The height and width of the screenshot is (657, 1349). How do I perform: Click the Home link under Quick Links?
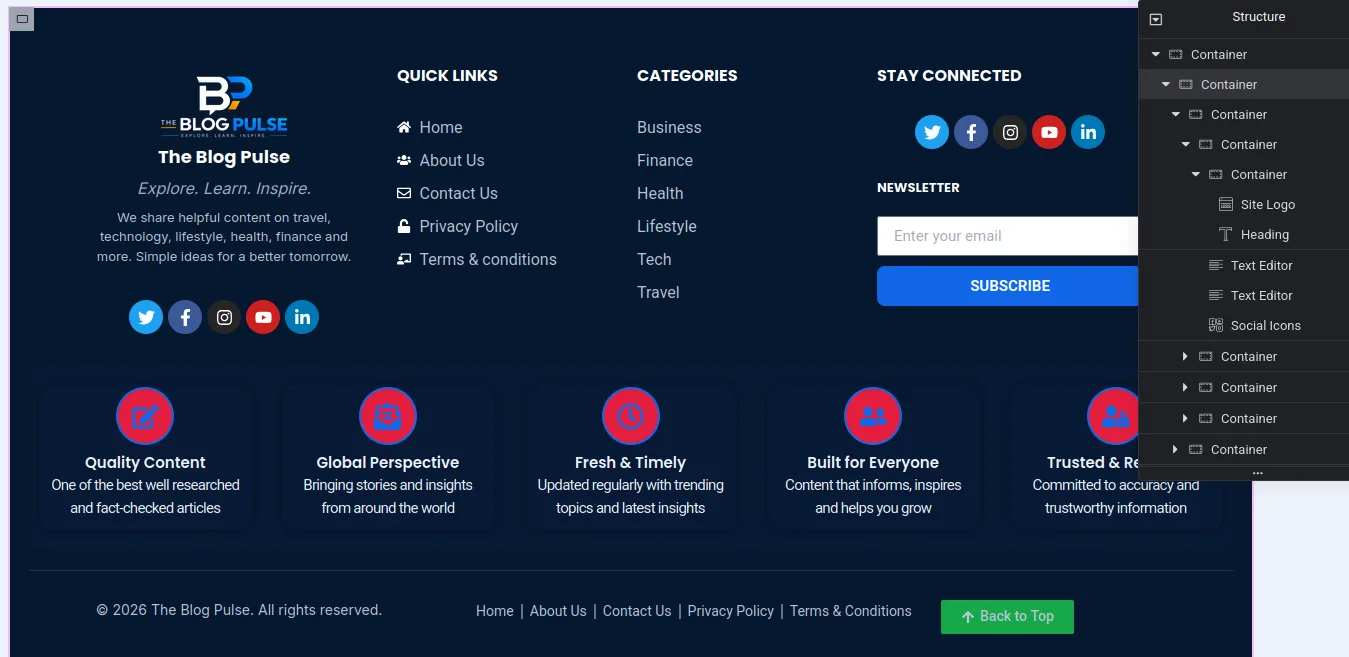441,127
